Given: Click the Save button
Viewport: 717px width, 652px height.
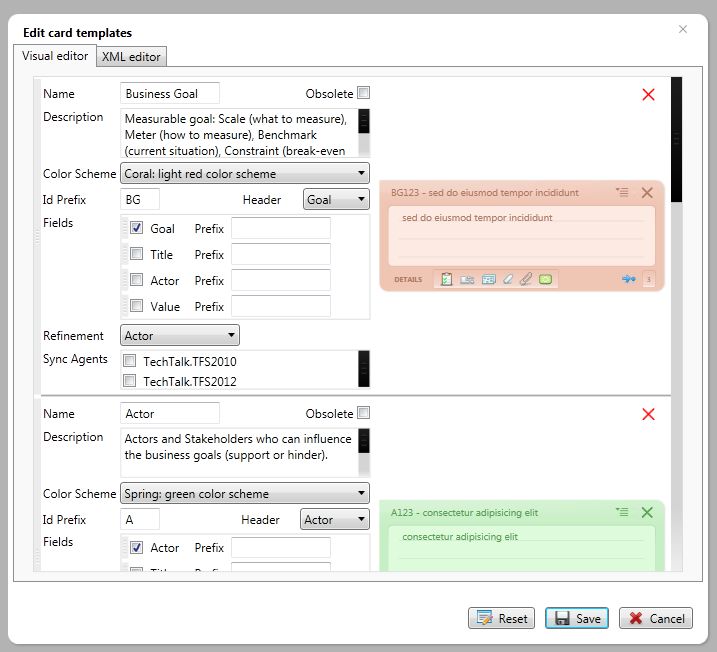Looking at the screenshot, I should pyautogui.click(x=577, y=618).
